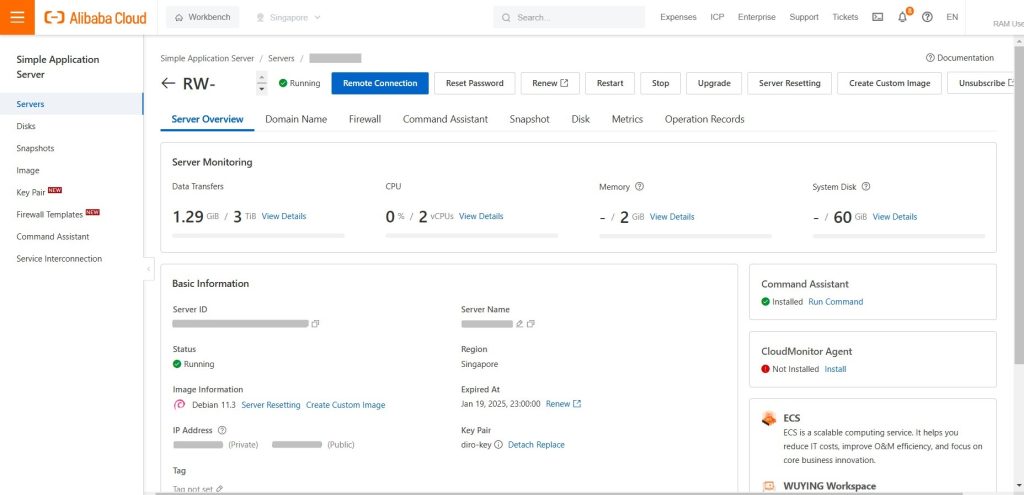
Task: Switch to Domain Name tab
Action: [x=296, y=120]
